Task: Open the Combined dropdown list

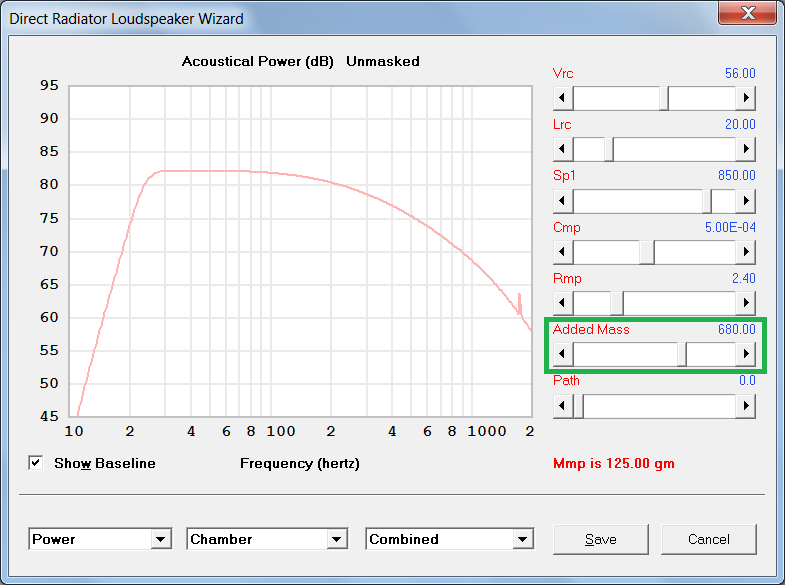Action: point(523,539)
